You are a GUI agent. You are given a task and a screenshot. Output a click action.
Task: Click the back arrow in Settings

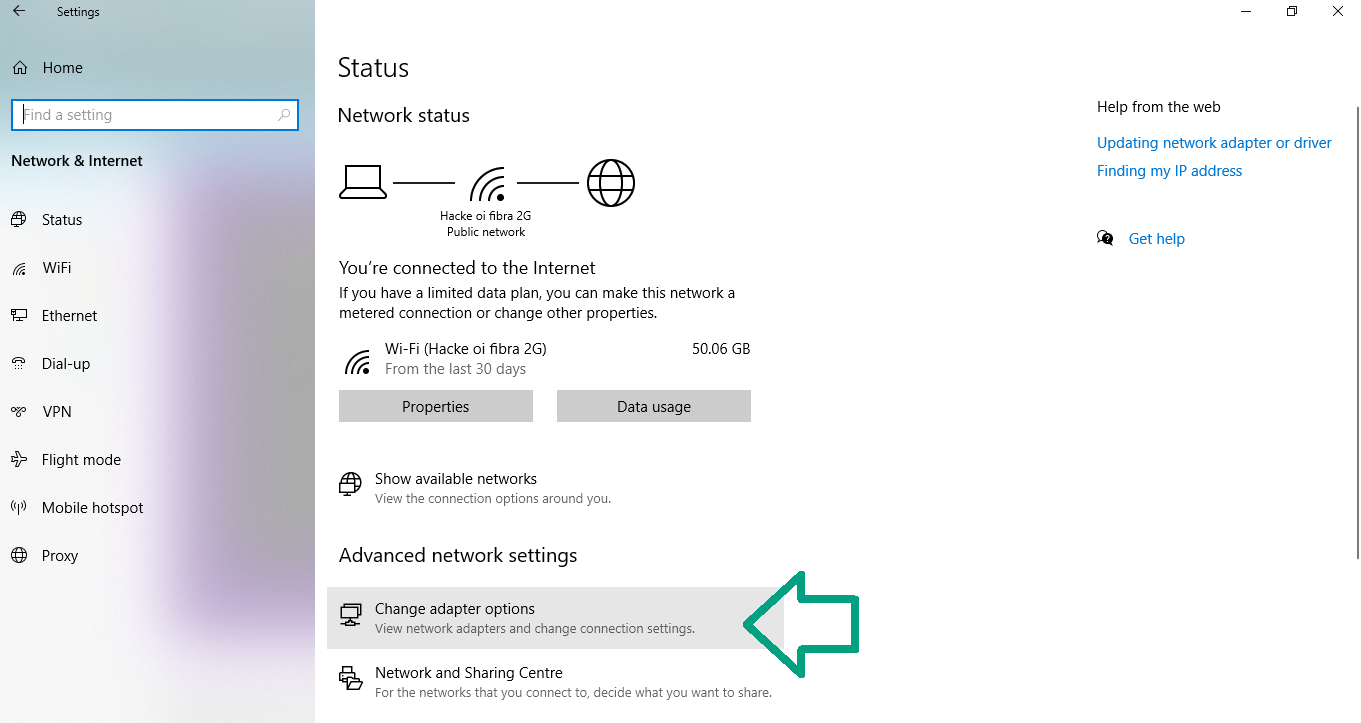[x=19, y=12]
